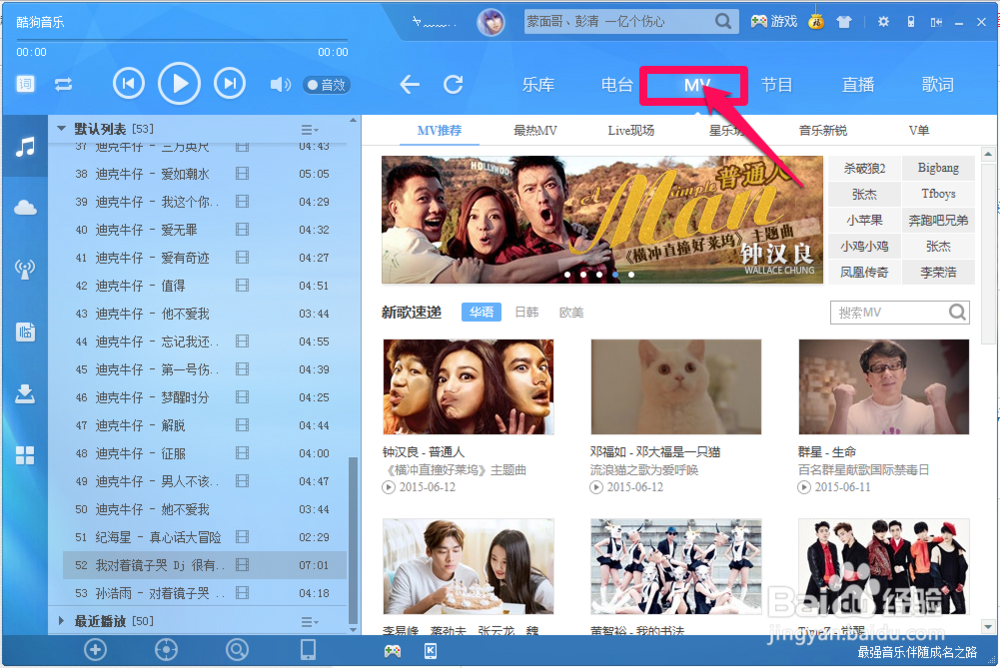Screen dimensions: 1000x668
Task: Switch to the 节目 tab
Action: (x=777, y=85)
